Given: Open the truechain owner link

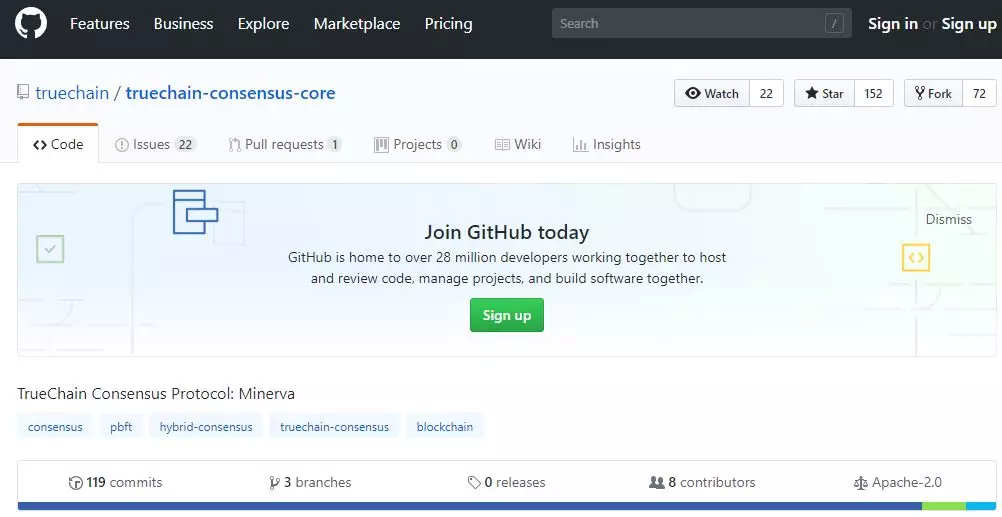Looking at the screenshot, I should (72, 93).
